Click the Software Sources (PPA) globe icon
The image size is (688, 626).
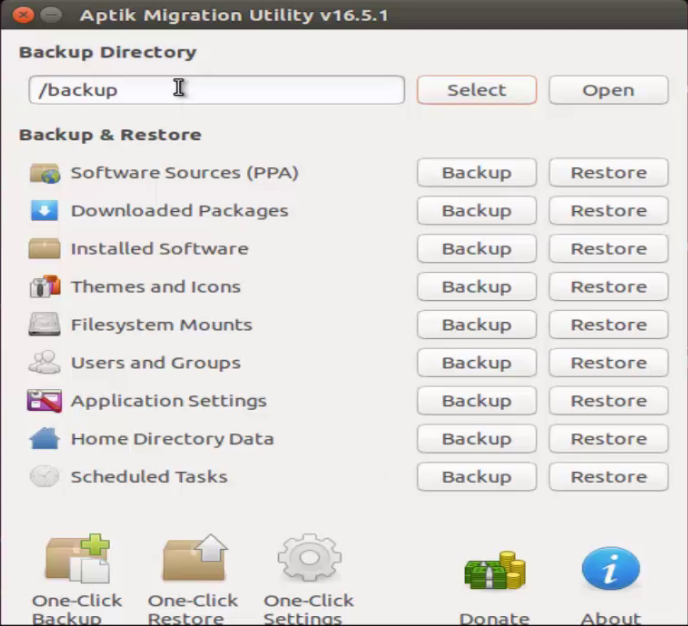[44, 173]
